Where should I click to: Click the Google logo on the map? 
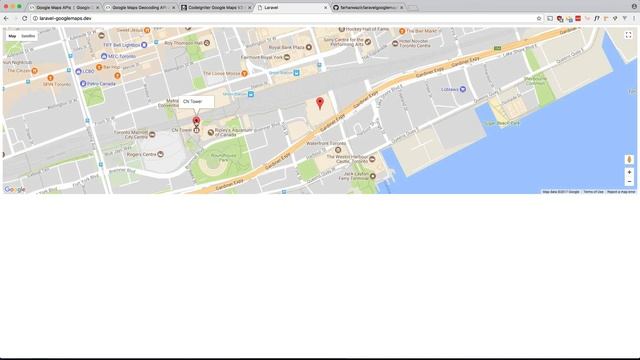(15, 189)
